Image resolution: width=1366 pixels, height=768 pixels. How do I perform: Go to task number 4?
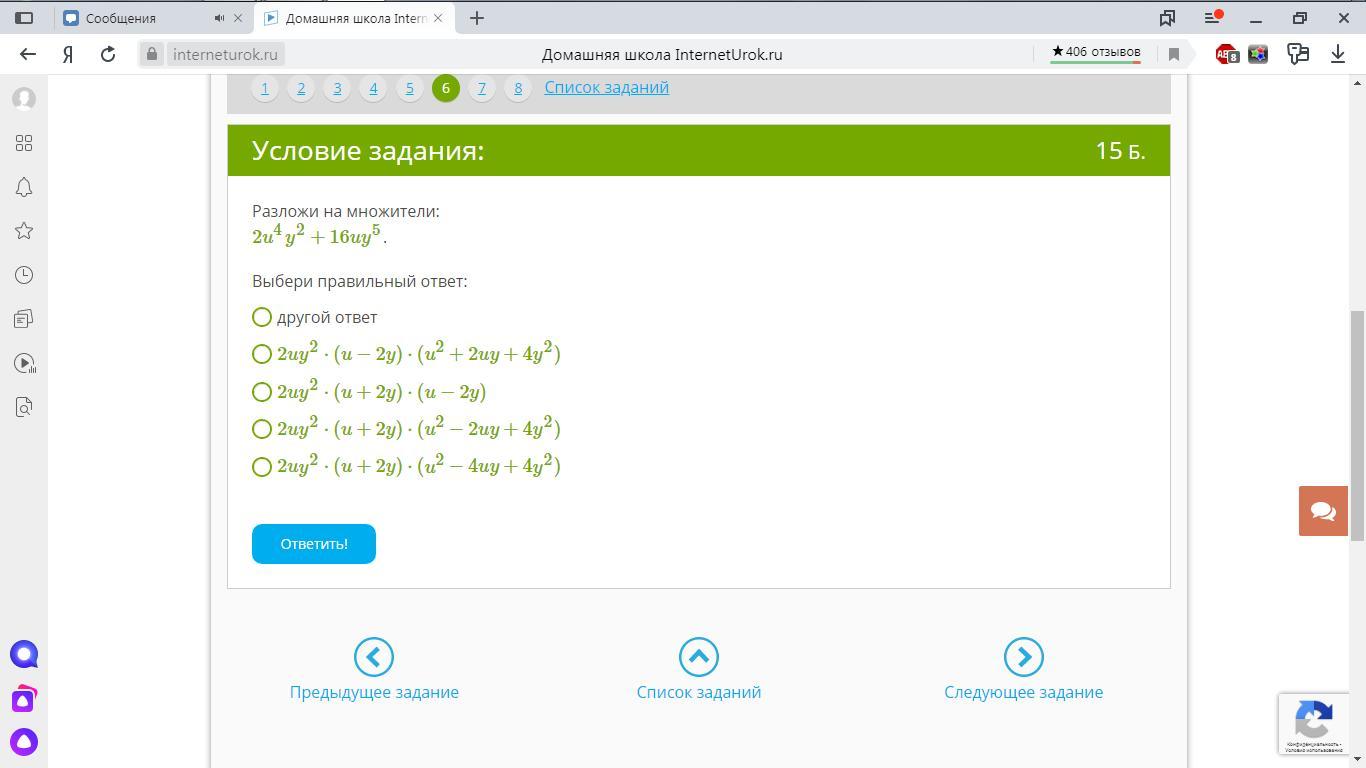(373, 88)
